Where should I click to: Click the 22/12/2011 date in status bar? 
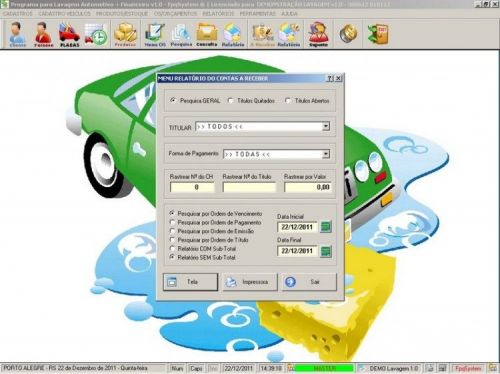coord(238,368)
